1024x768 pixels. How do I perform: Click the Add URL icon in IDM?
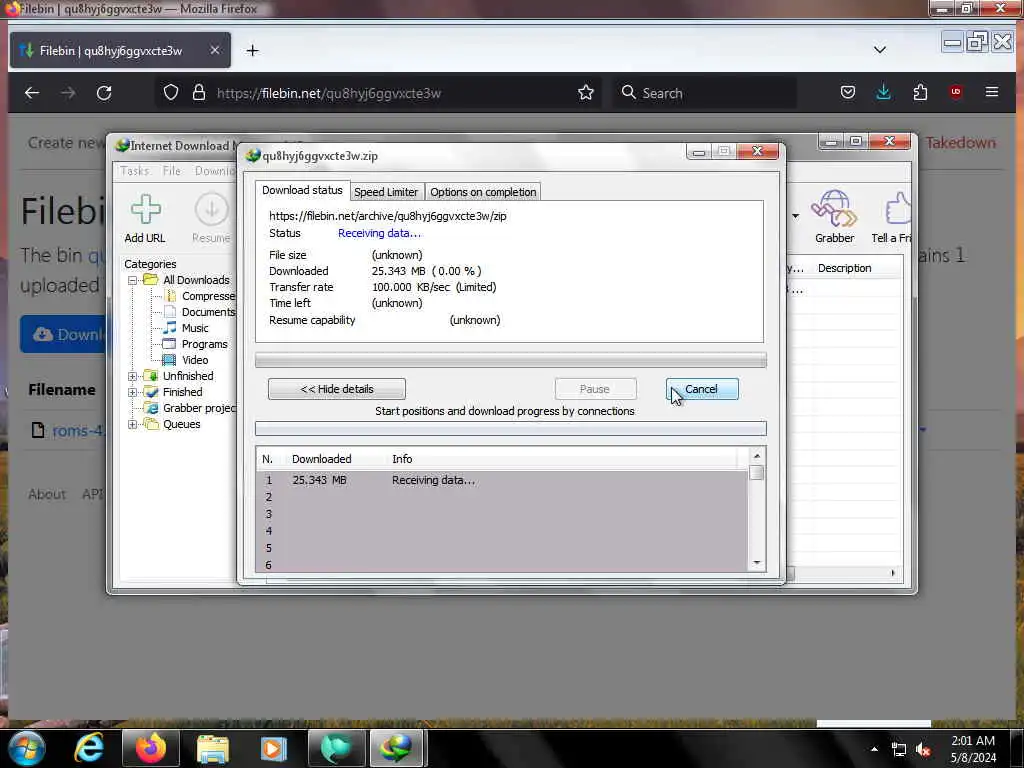(x=145, y=210)
